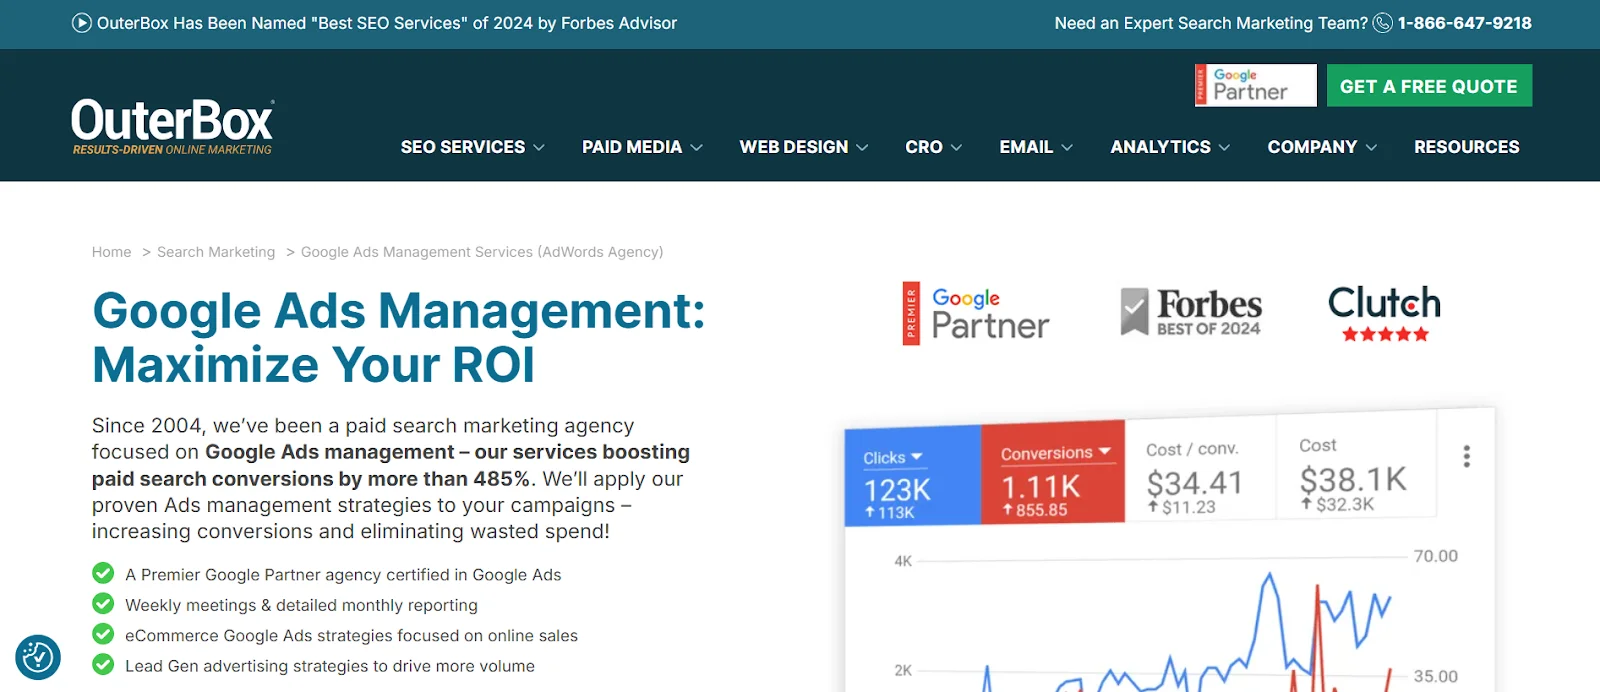Expand the Paid Media chevron
This screenshot has height=692, width=1600.
point(696,147)
